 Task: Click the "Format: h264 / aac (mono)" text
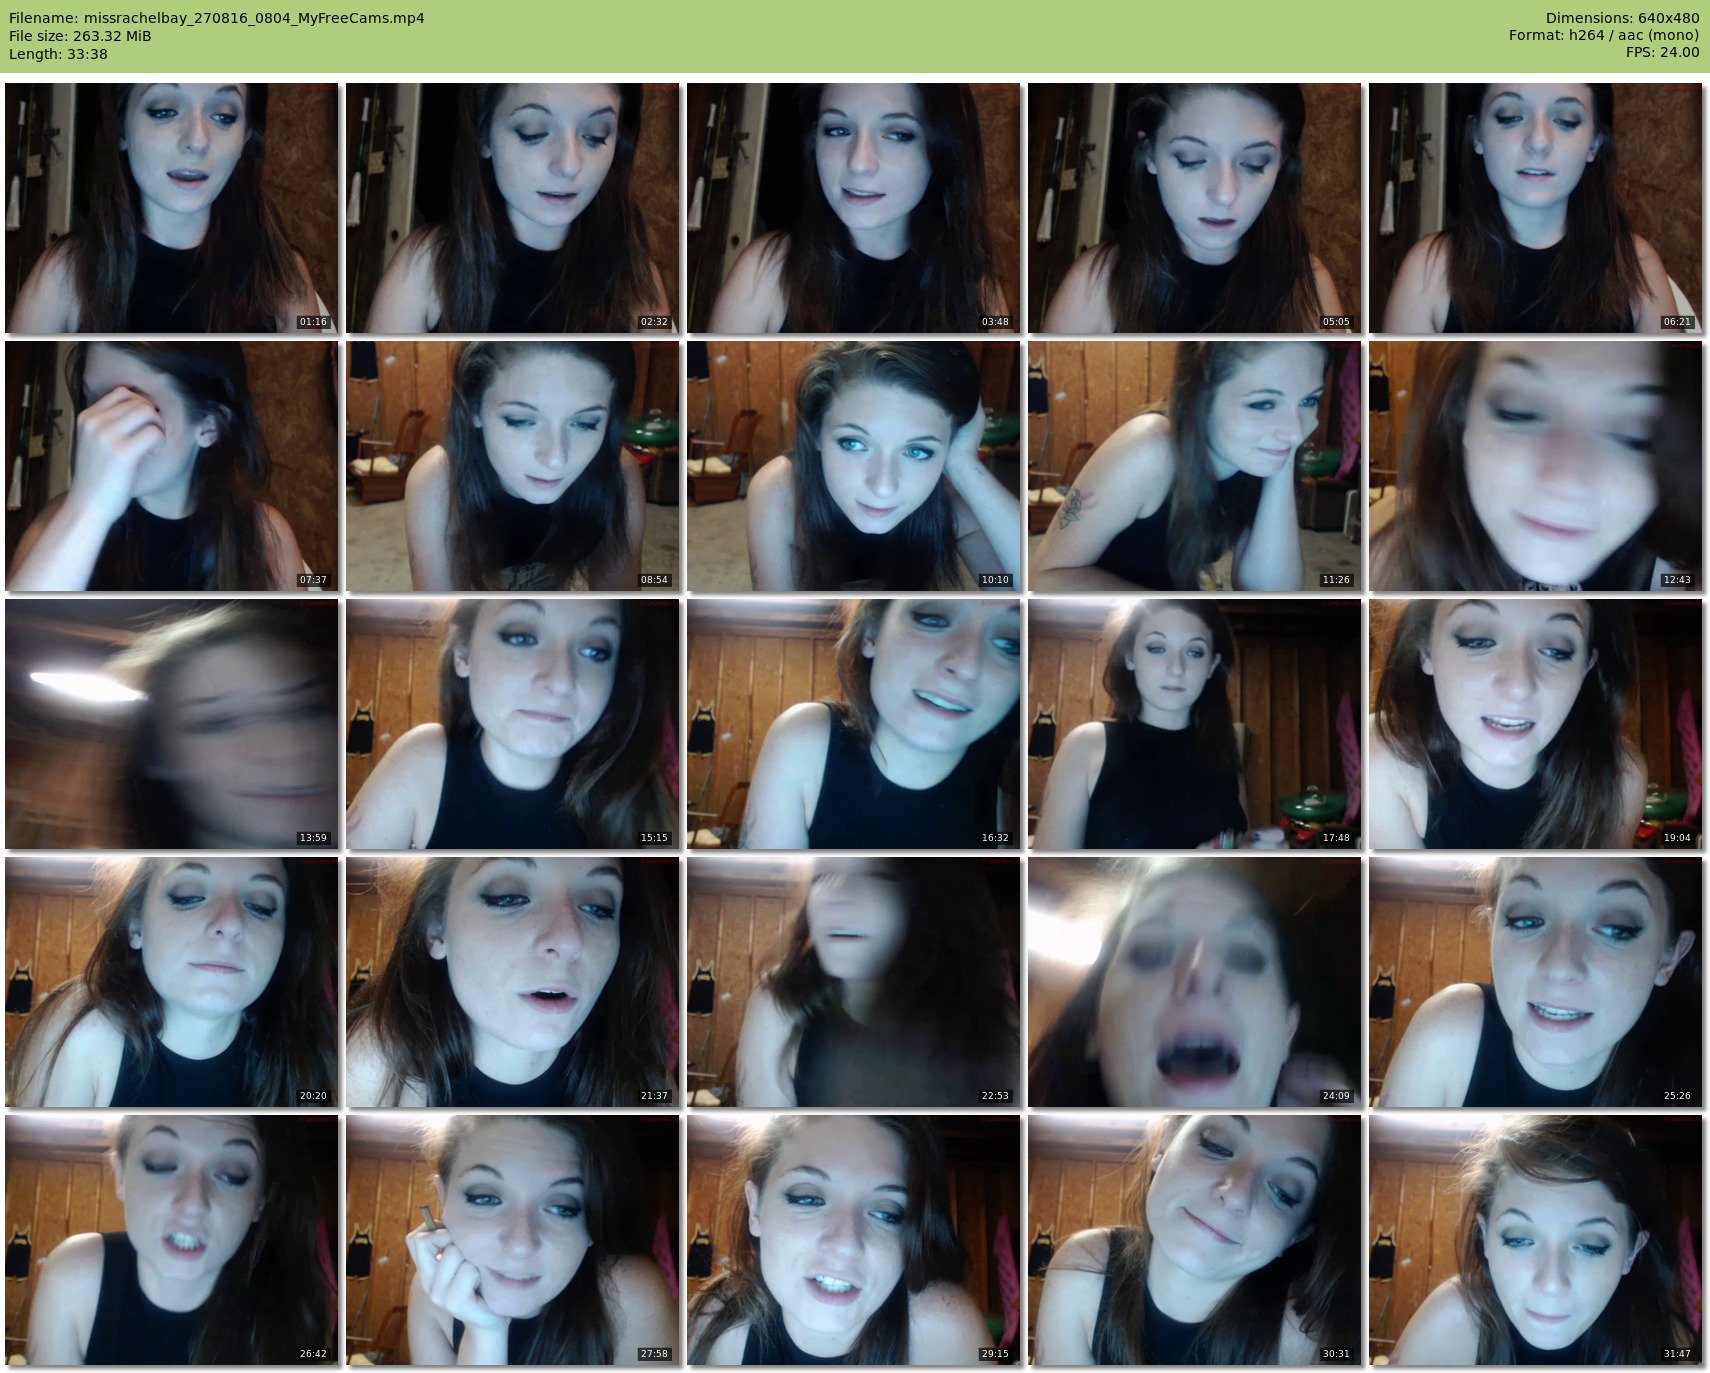1604,35
